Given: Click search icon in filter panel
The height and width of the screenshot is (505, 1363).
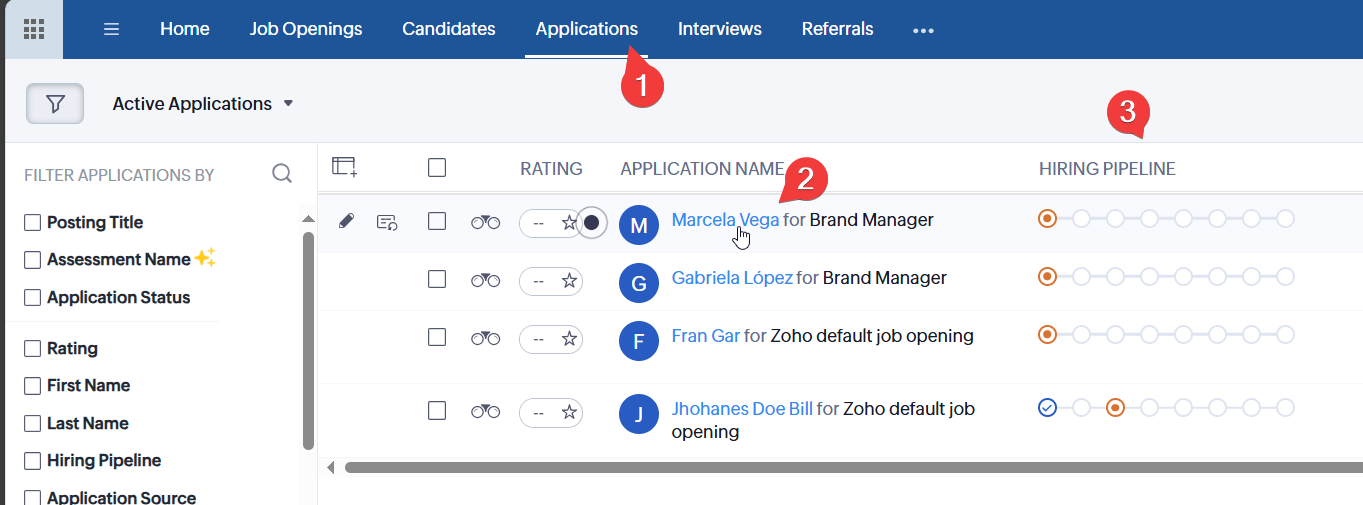Looking at the screenshot, I should (282, 174).
